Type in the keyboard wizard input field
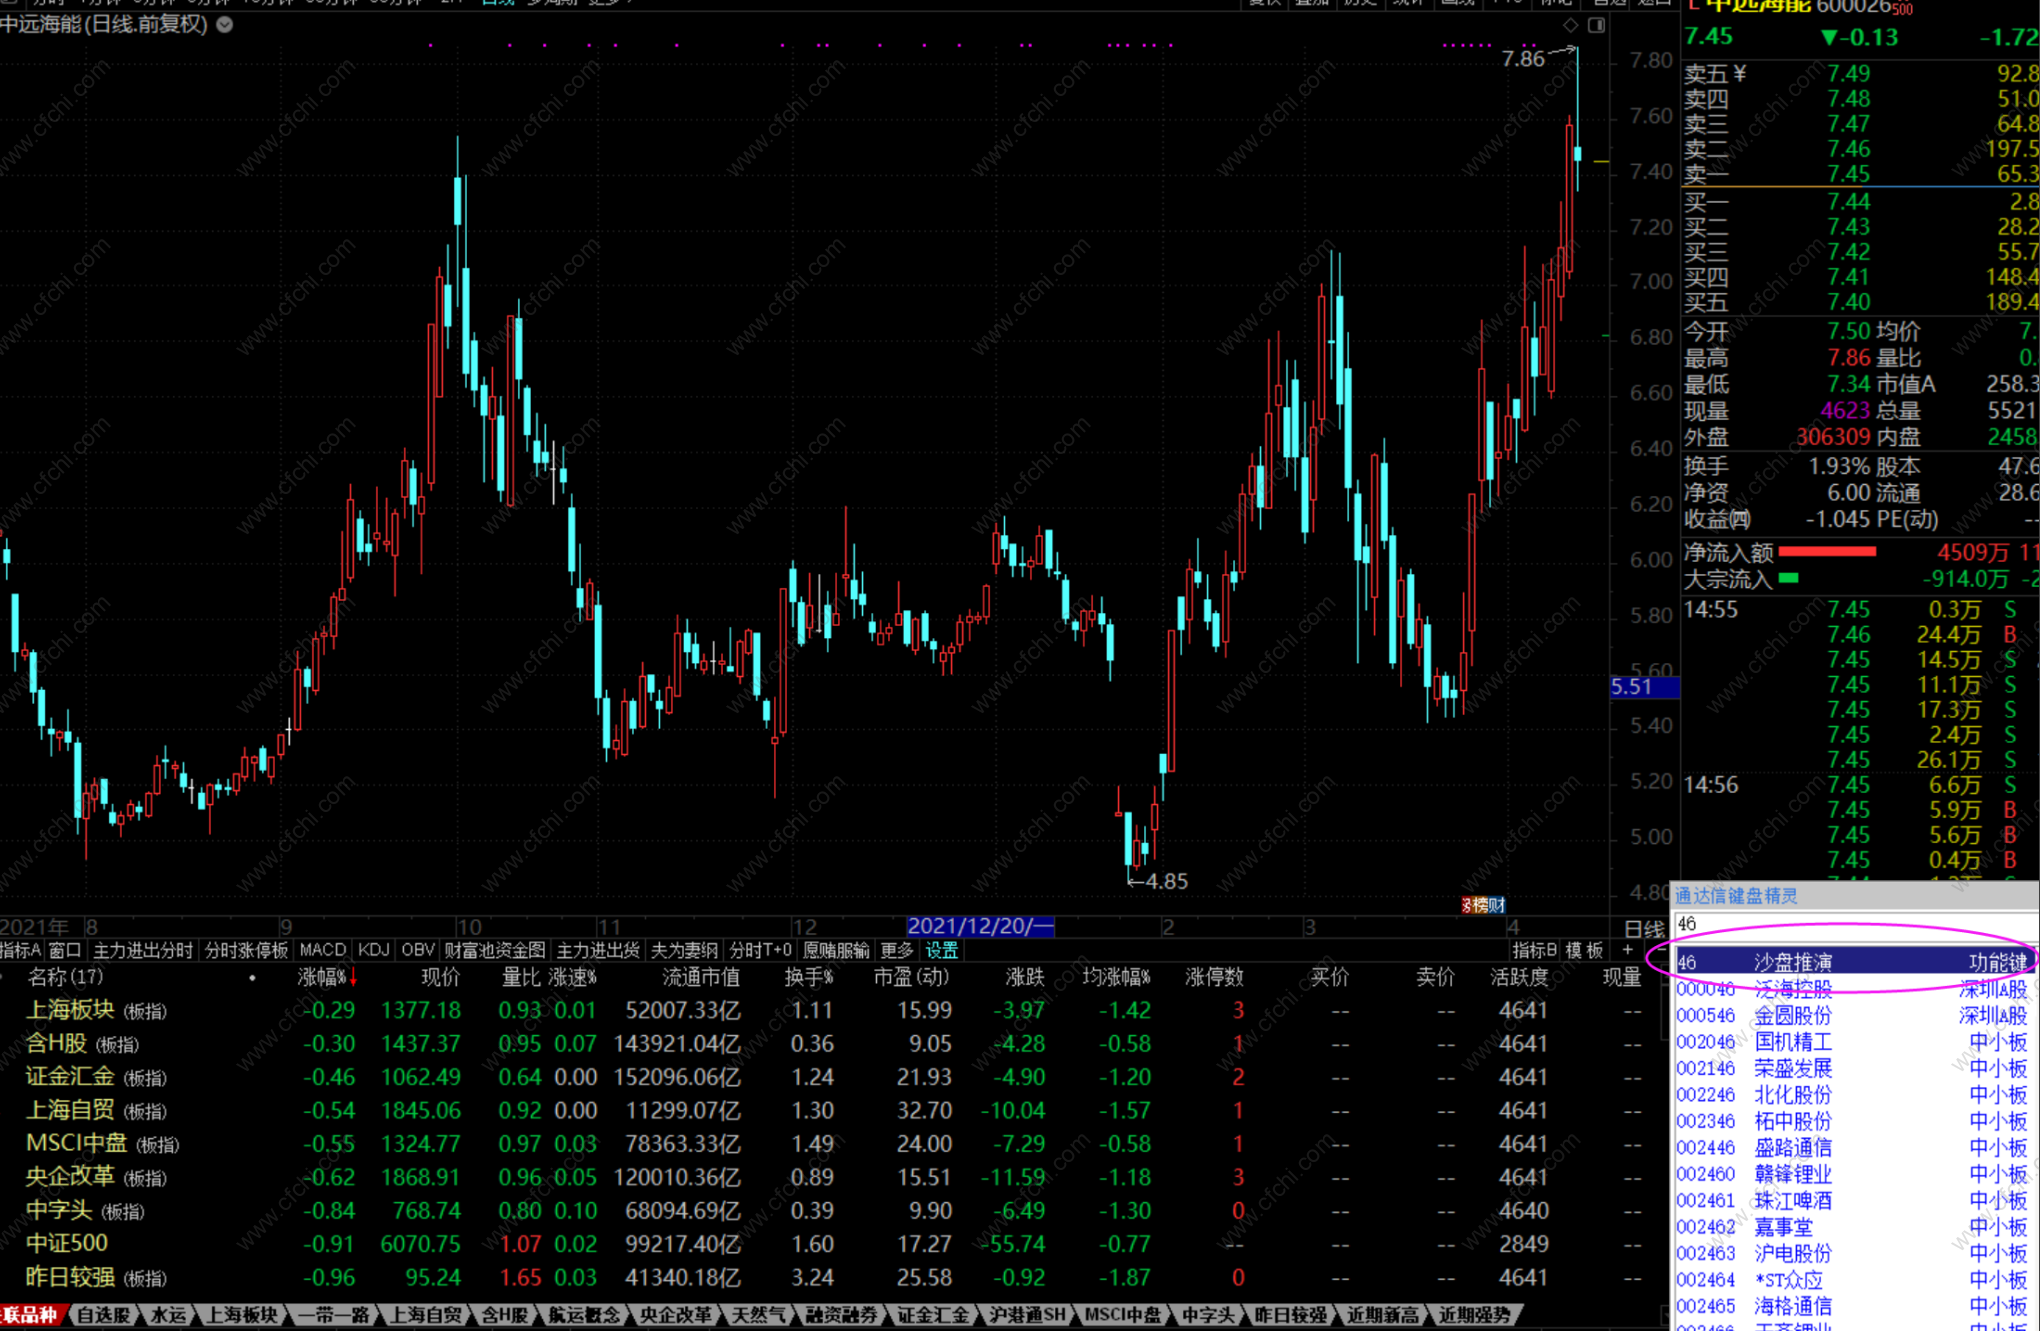2040x1331 pixels. [1850, 924]
